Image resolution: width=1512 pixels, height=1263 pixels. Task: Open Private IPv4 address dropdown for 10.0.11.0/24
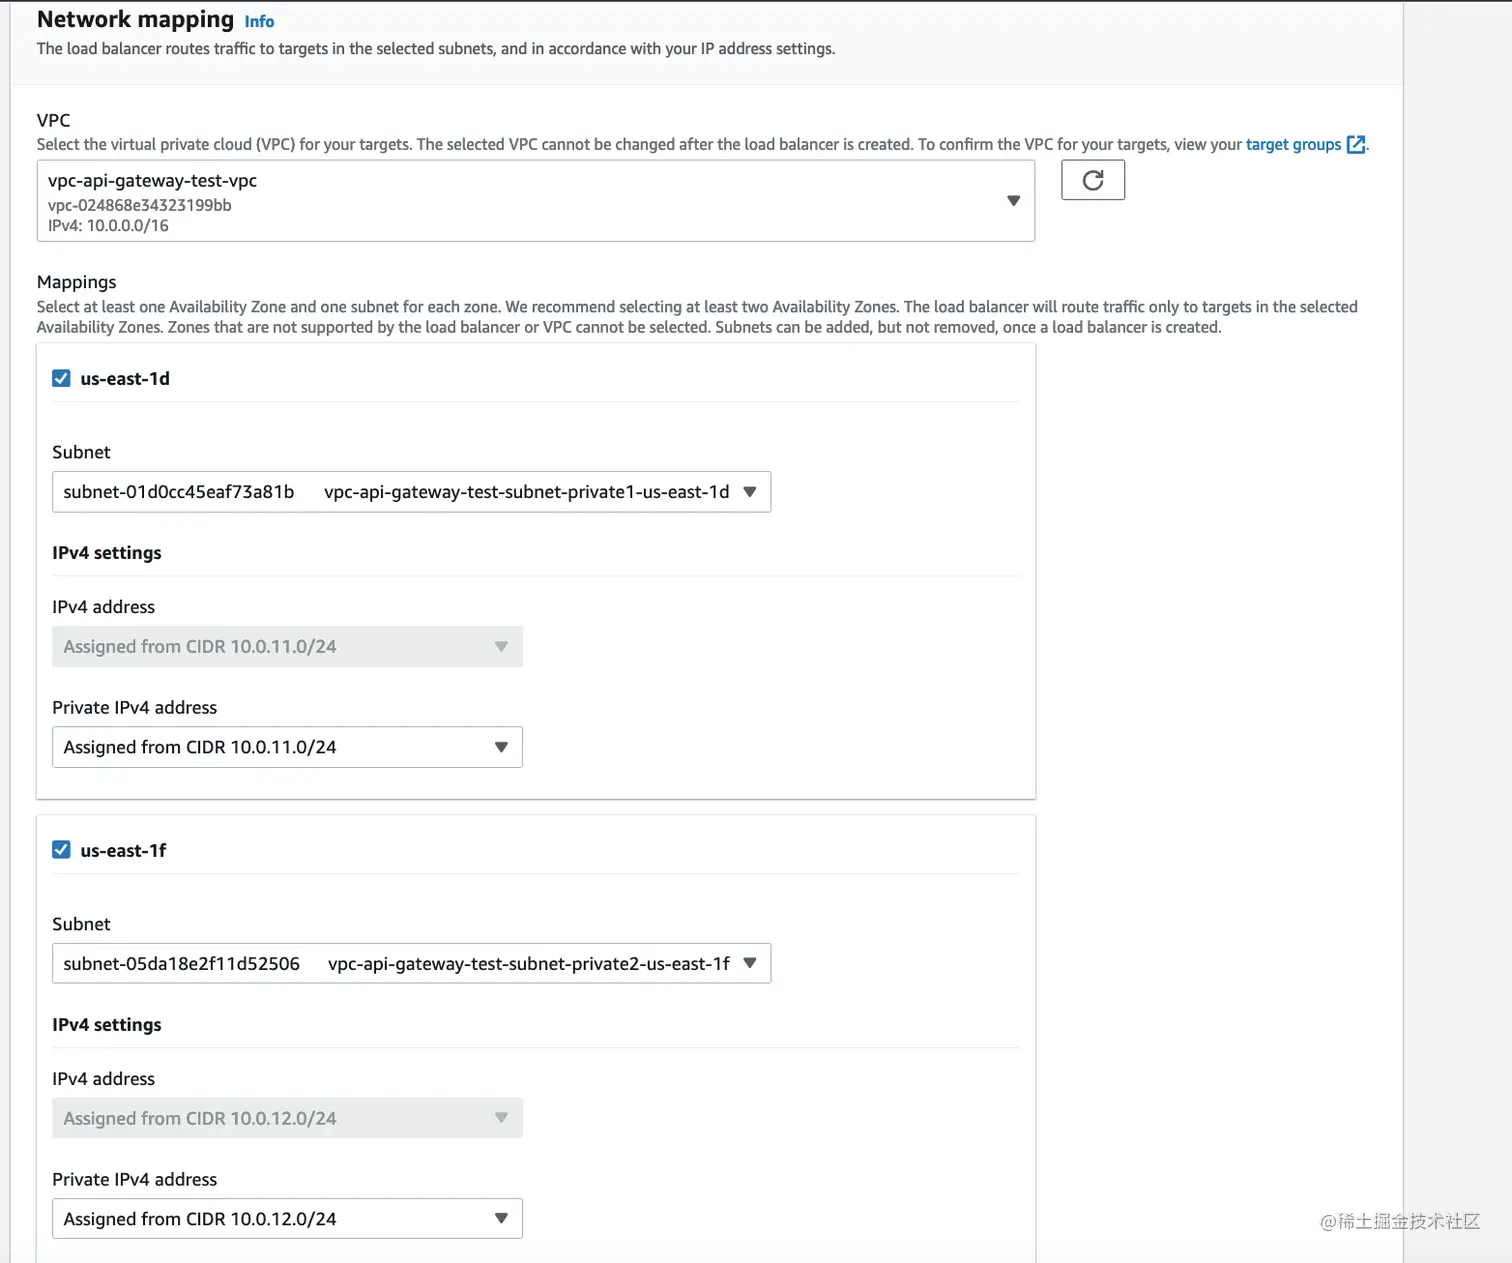tap(287, 747)
